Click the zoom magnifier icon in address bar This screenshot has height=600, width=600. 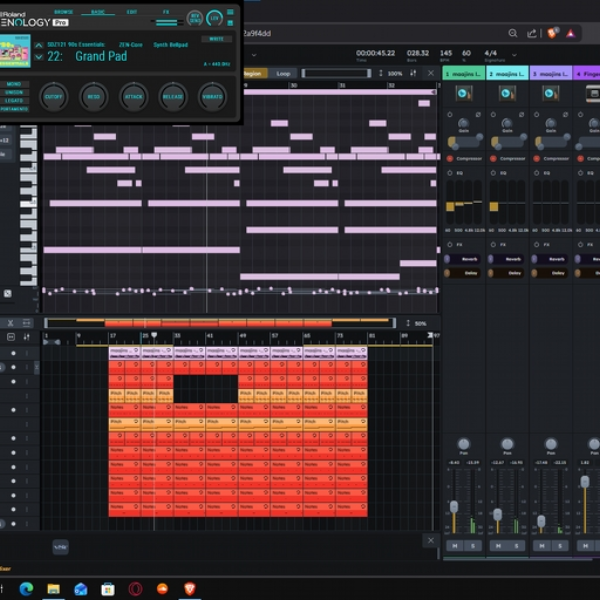click(513, 33)
